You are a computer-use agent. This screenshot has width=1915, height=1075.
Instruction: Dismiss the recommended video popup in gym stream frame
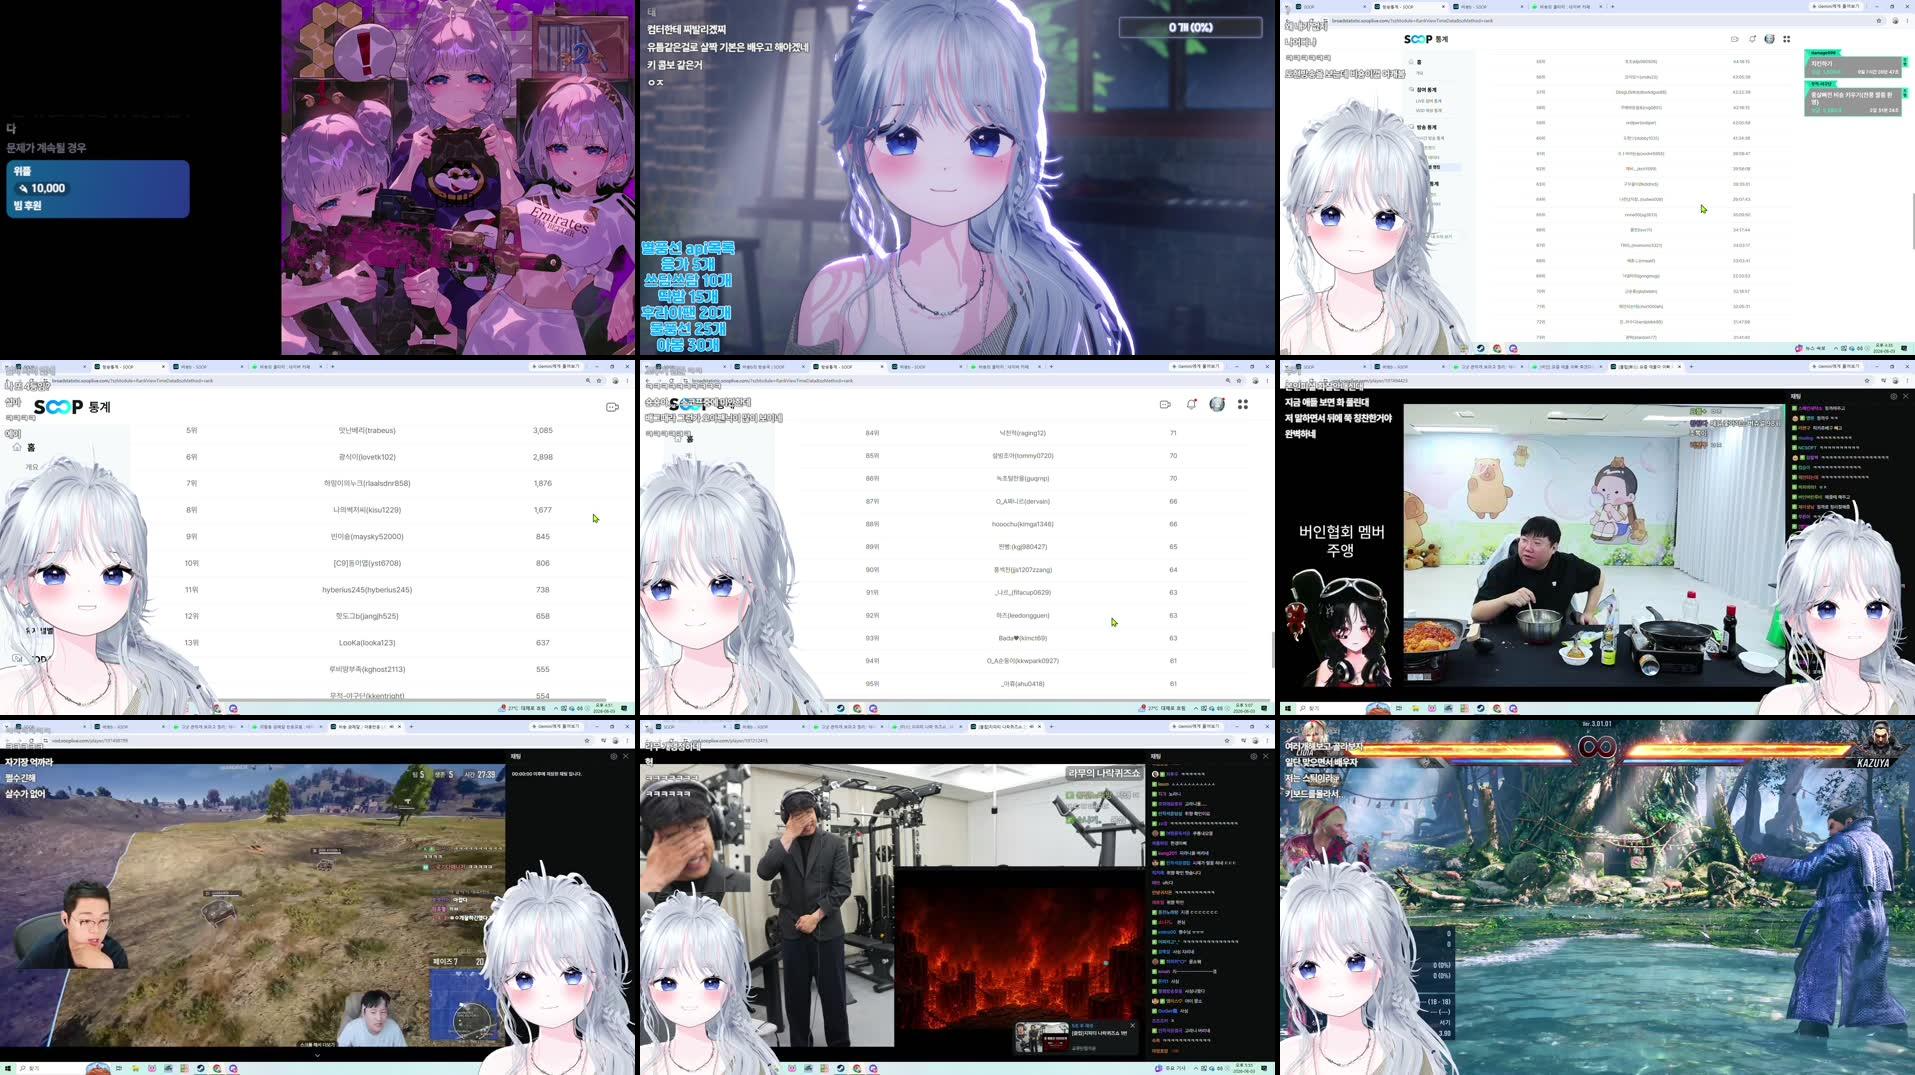[x=1132, y=1025]
